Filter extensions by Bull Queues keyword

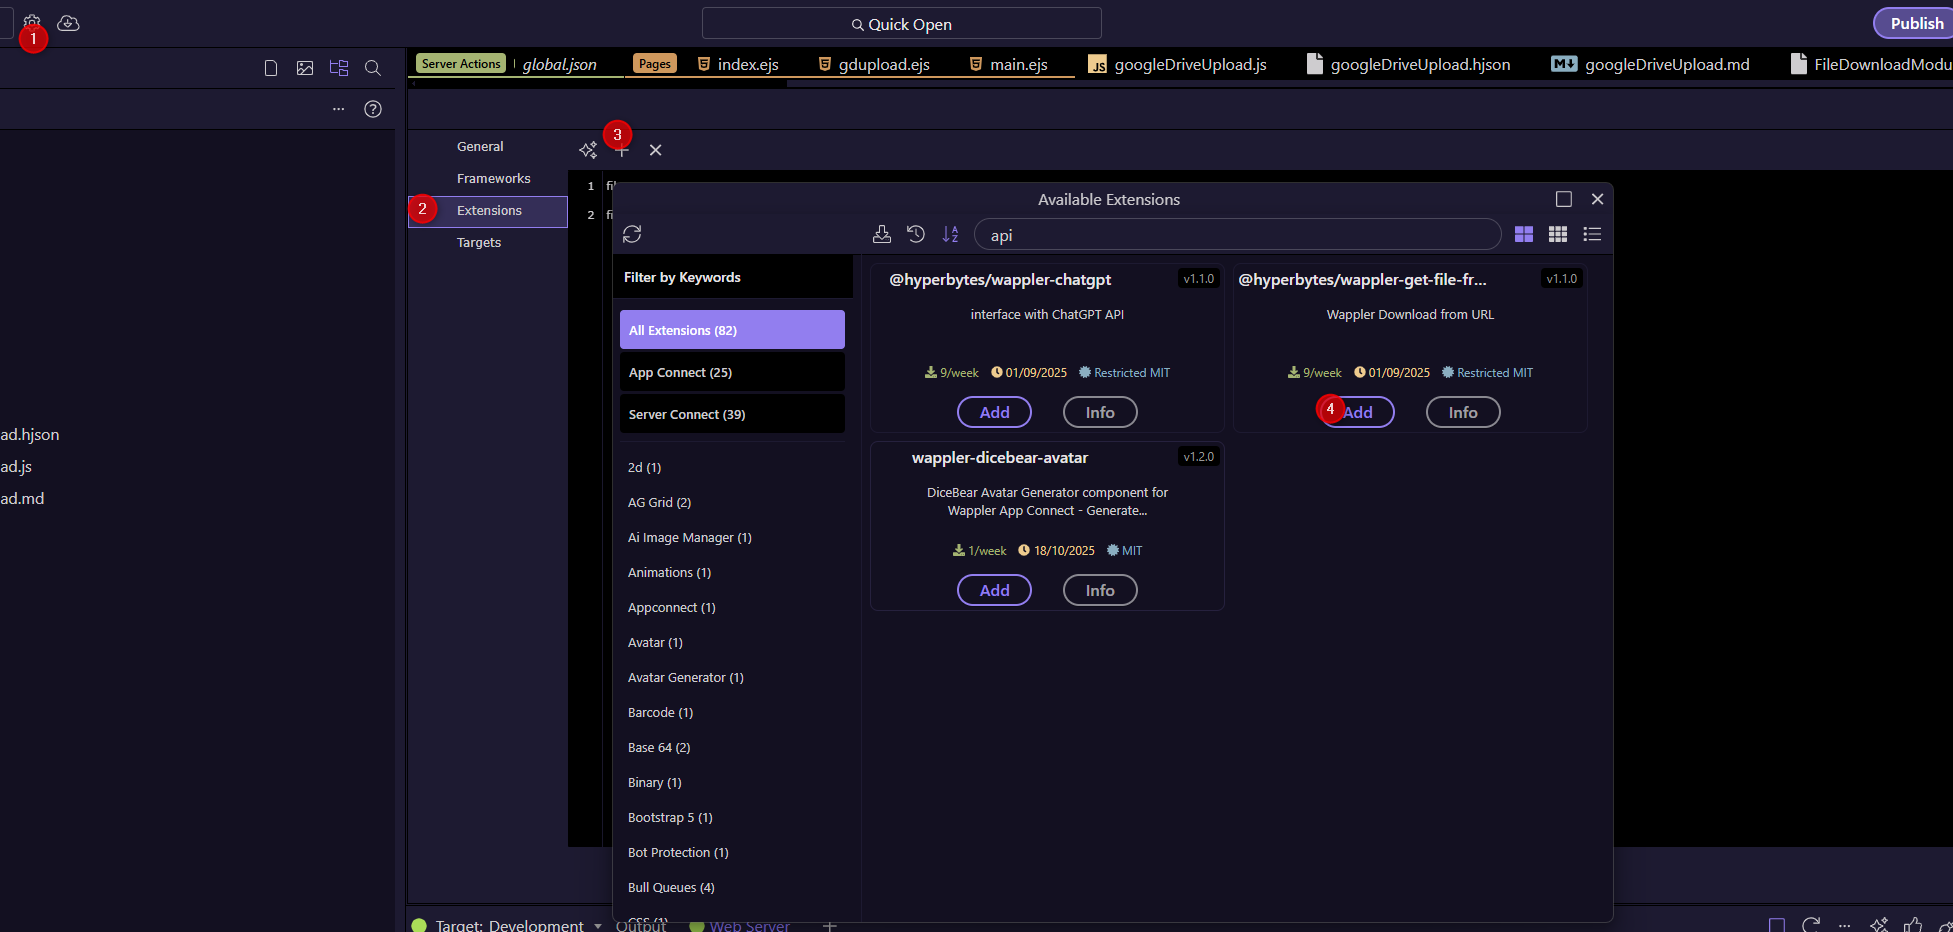tap(671, 887)
